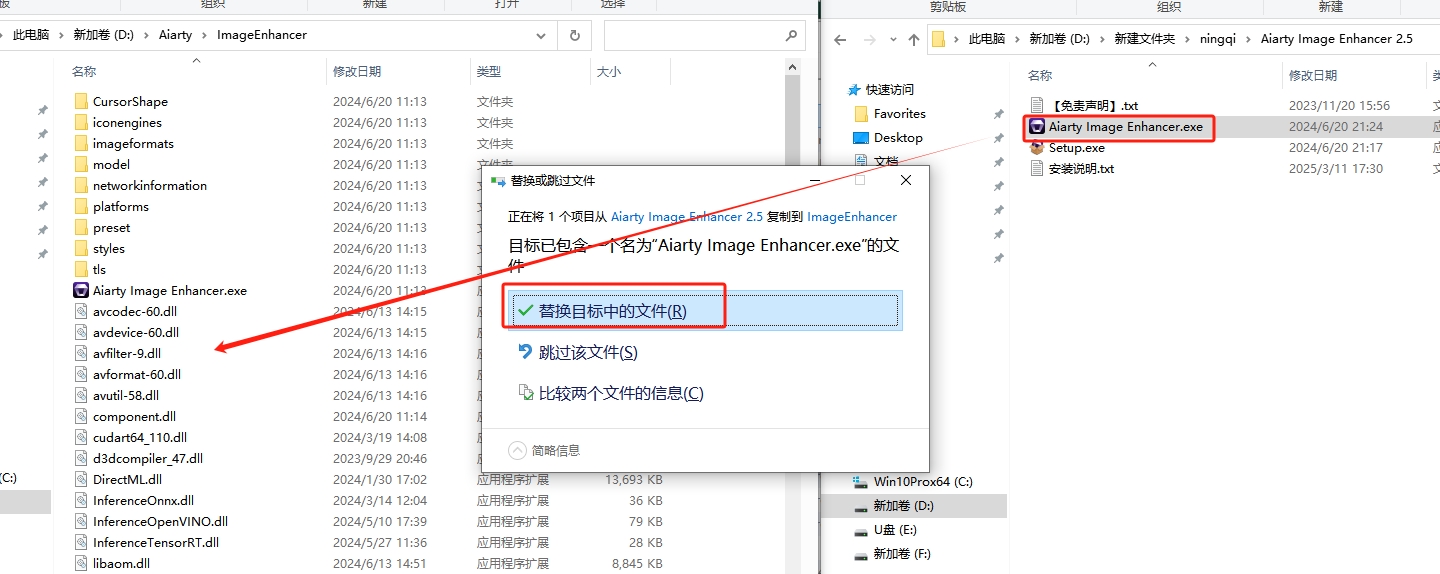Click ImageEnhancer destination link in dialog
Screen dimensions: 1440x574
tap(852, 216)
